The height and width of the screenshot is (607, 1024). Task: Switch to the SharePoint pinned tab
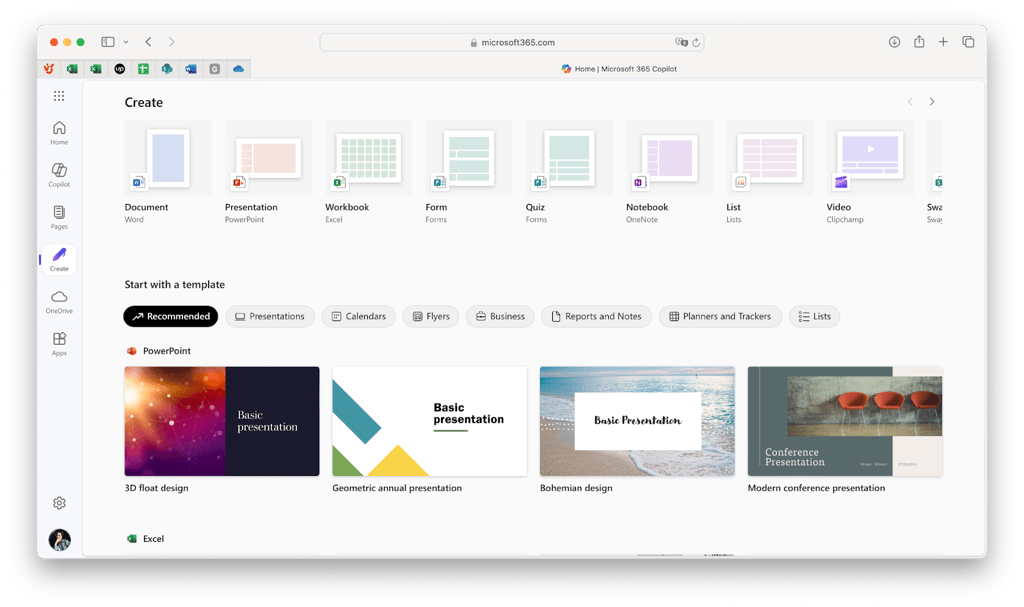[167, 69]
